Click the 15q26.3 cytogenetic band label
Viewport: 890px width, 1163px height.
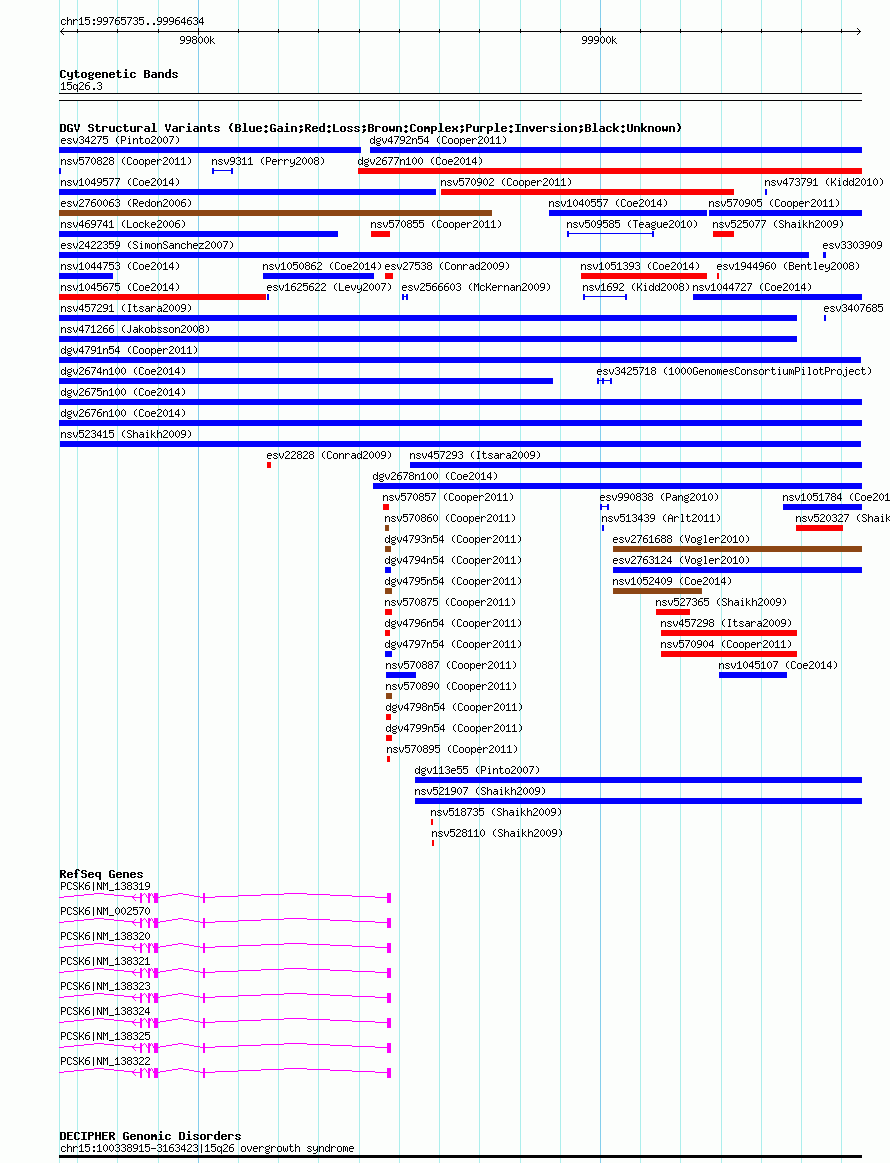[82, 86]
